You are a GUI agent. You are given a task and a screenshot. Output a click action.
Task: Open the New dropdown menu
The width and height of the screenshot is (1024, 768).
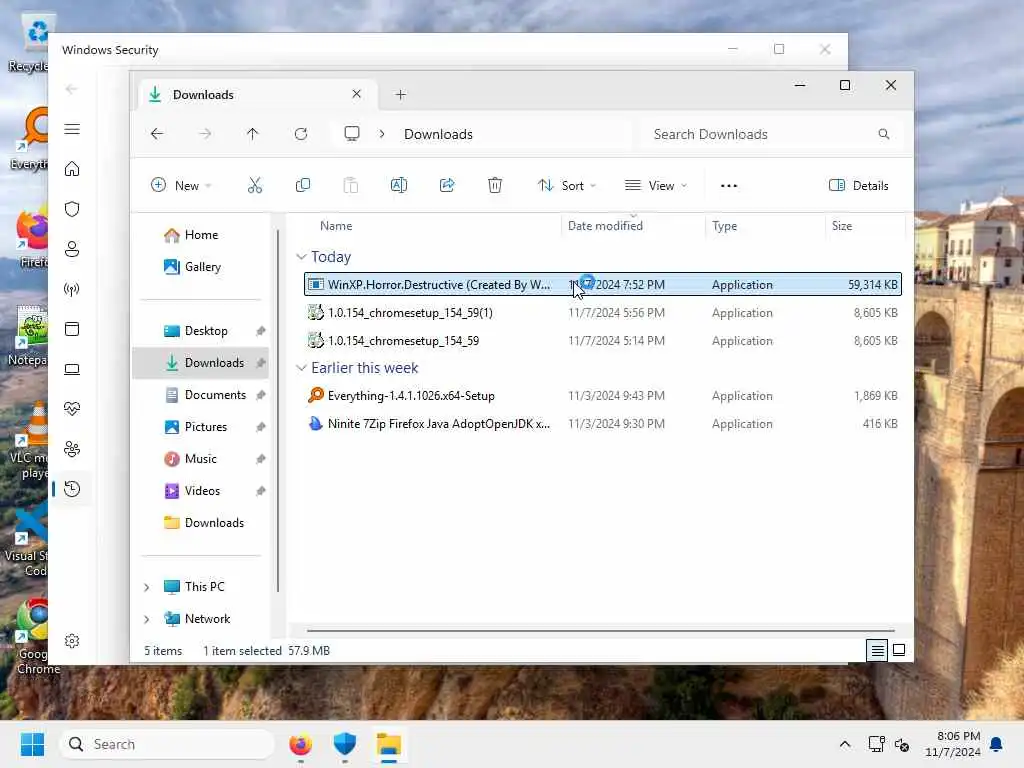click(x=181, y=185)
